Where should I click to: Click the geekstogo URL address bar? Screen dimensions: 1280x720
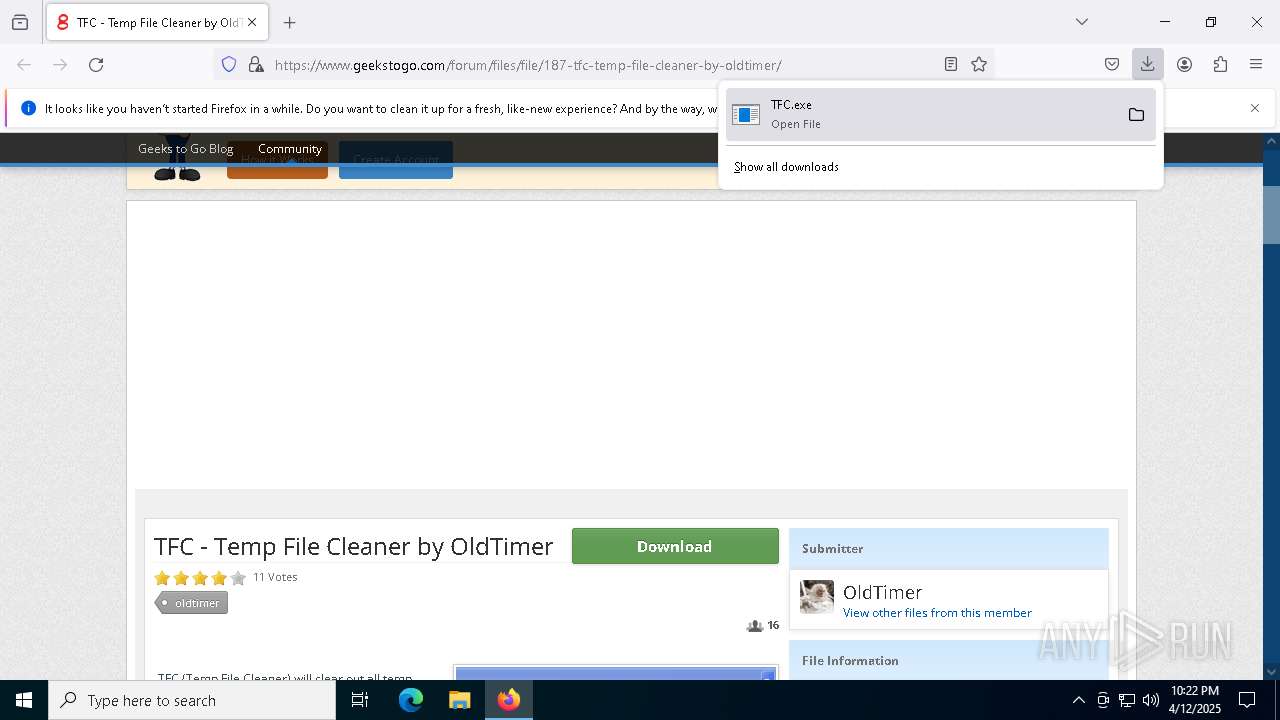point(528,65)
